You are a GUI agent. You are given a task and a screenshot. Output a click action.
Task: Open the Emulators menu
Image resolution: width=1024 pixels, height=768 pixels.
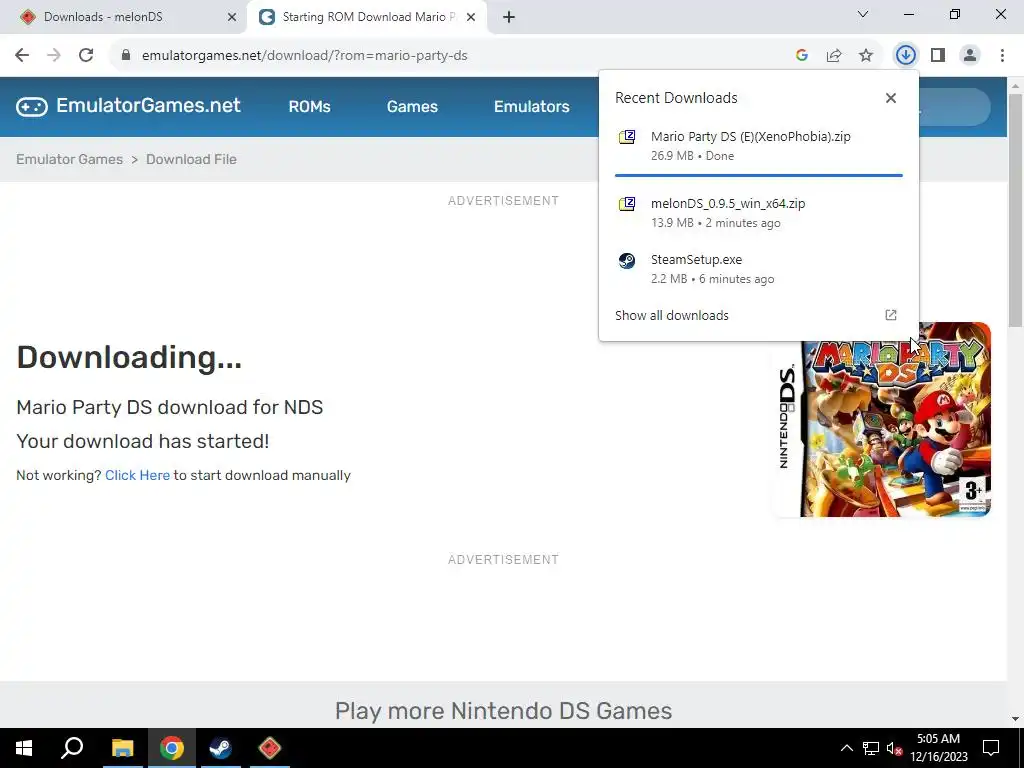tap(532, 106)
